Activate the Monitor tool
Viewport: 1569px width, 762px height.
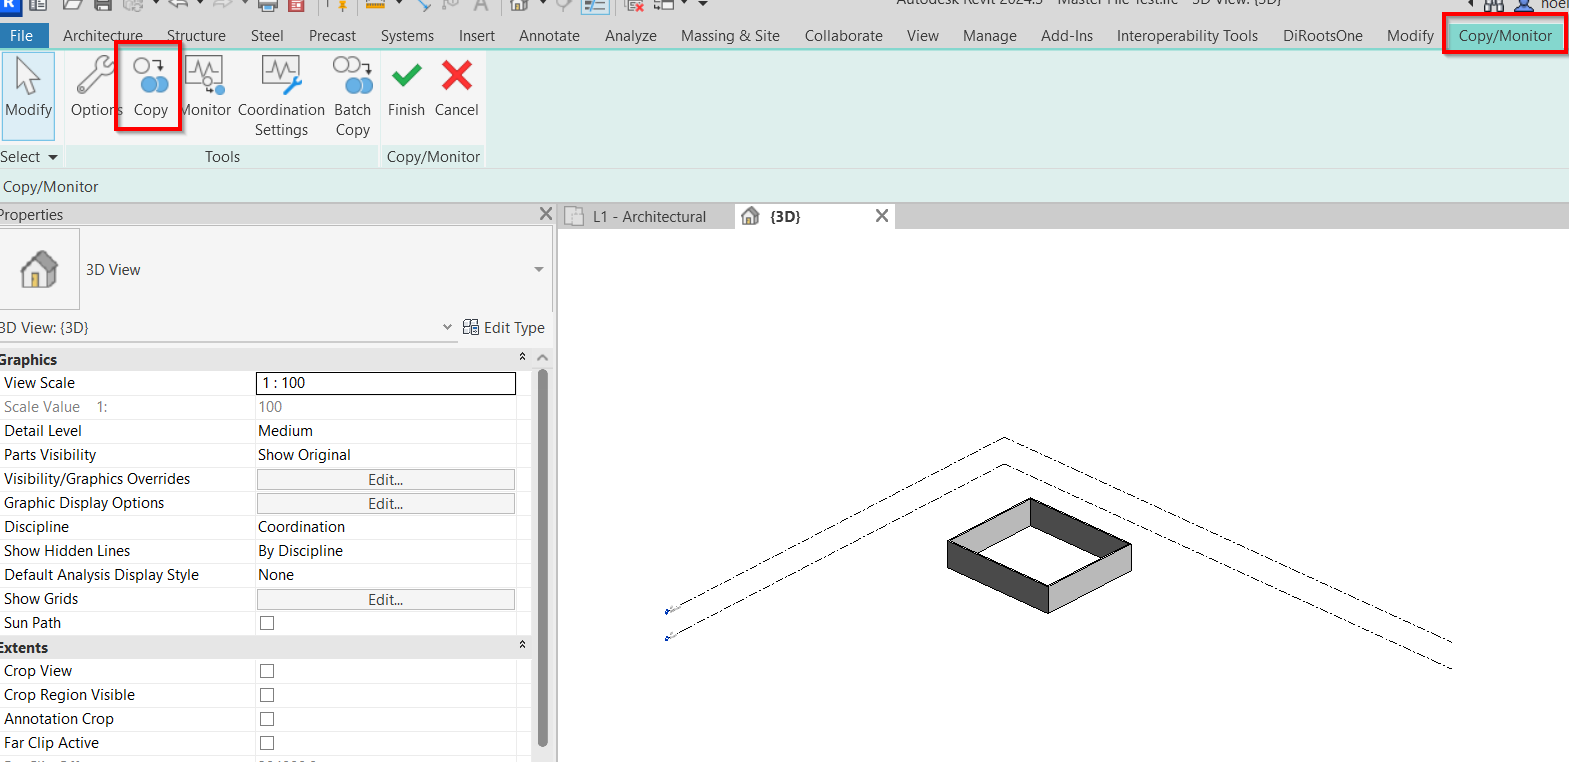[206, 88]
